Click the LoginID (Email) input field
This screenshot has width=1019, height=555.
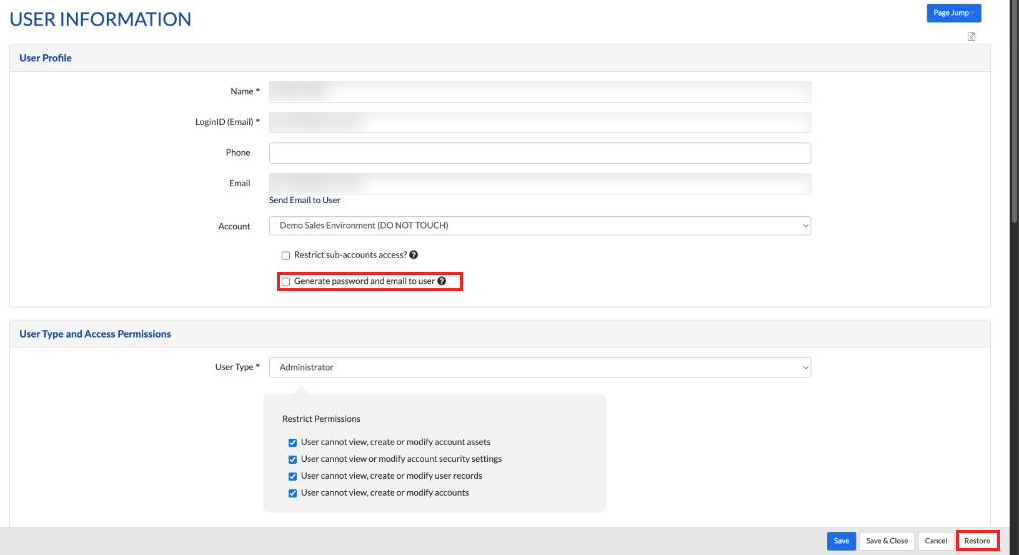[x=539, y=122]
